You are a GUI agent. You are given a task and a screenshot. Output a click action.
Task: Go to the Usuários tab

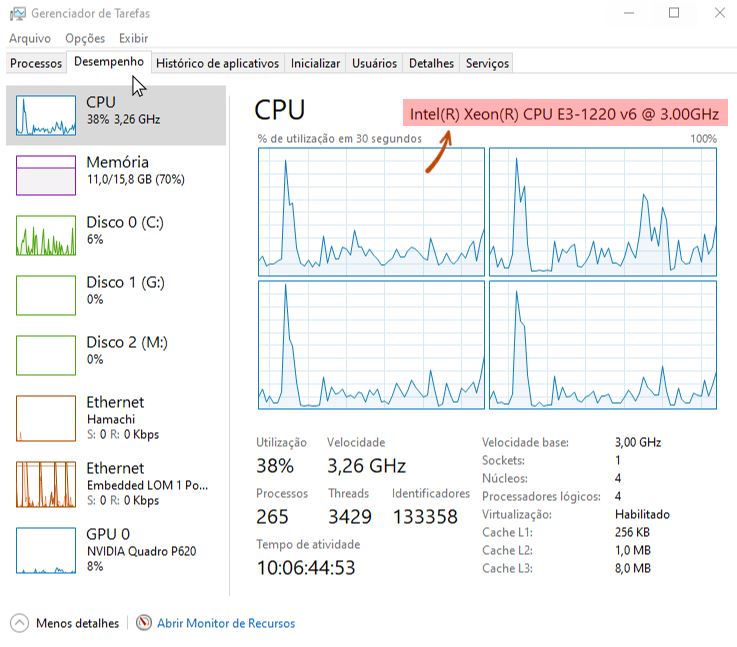tap(375, 63)
